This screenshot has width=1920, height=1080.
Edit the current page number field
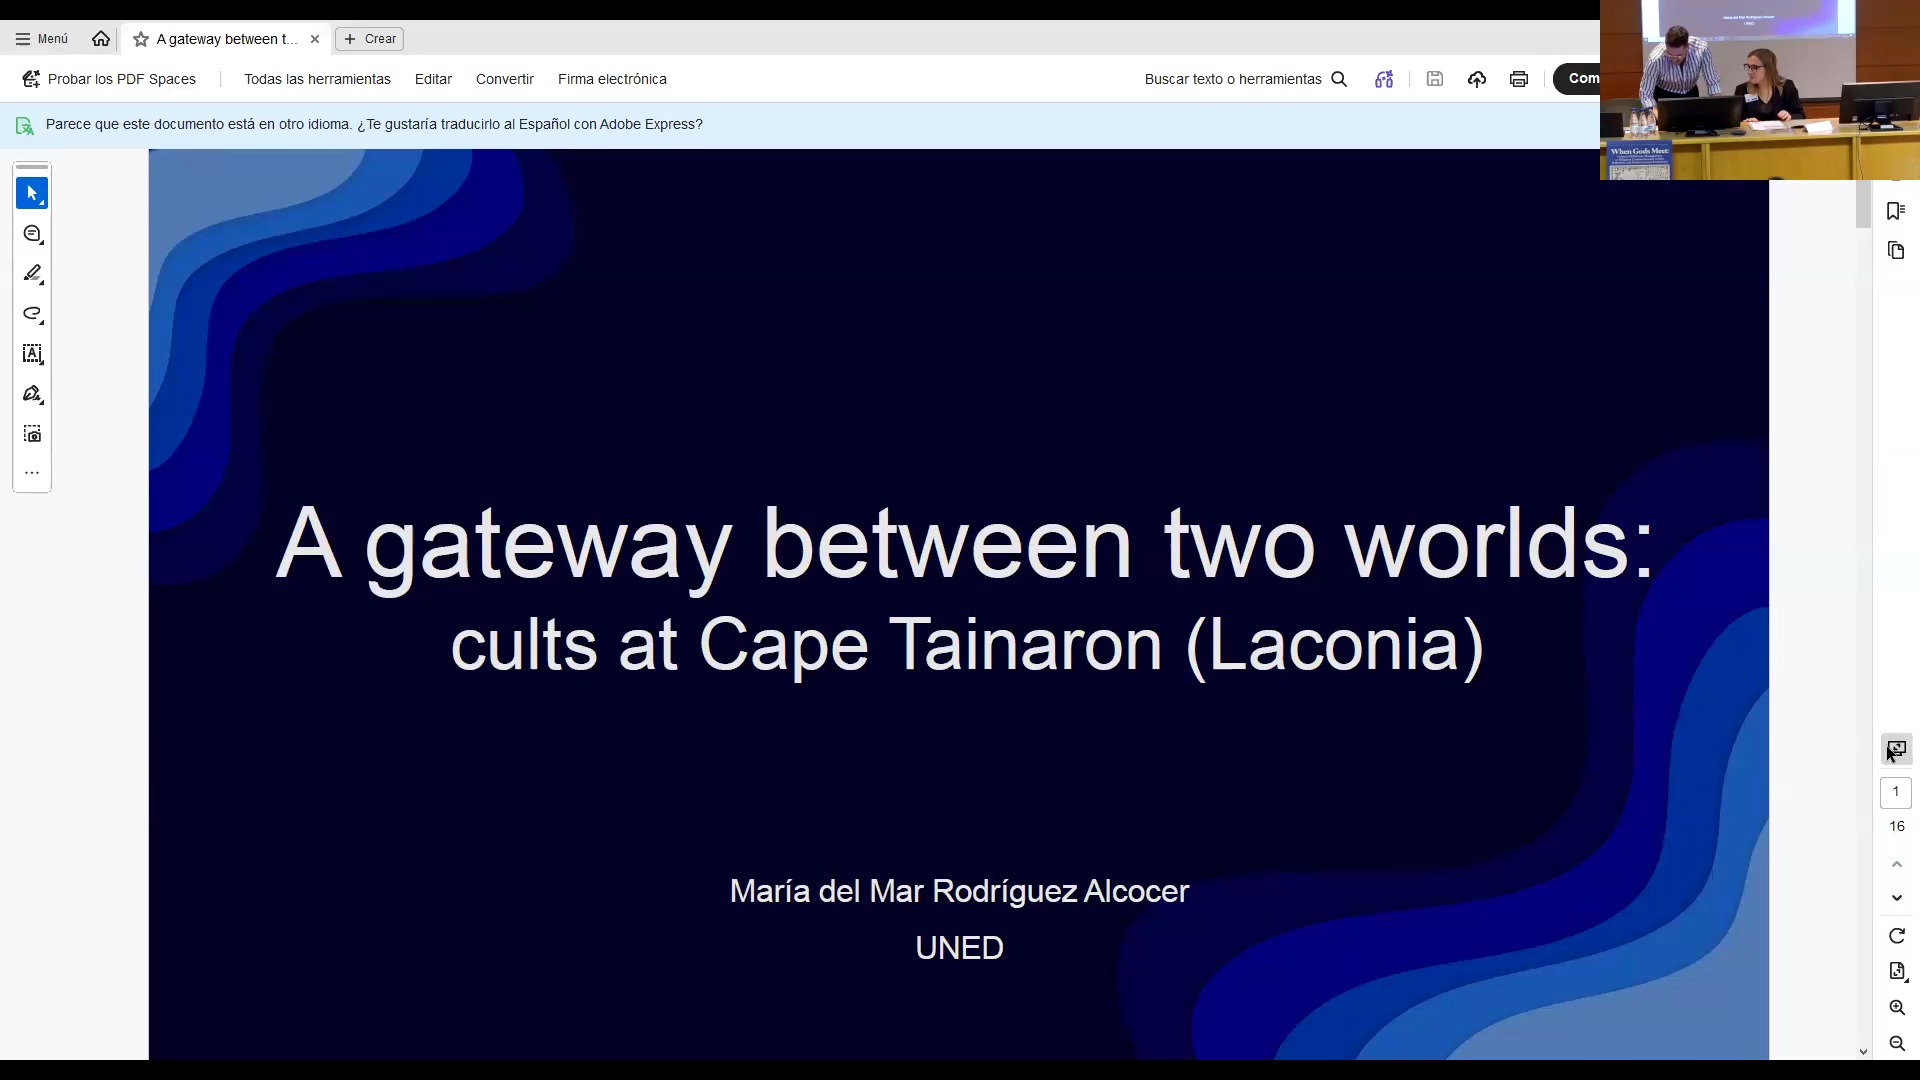[1896, 792]
